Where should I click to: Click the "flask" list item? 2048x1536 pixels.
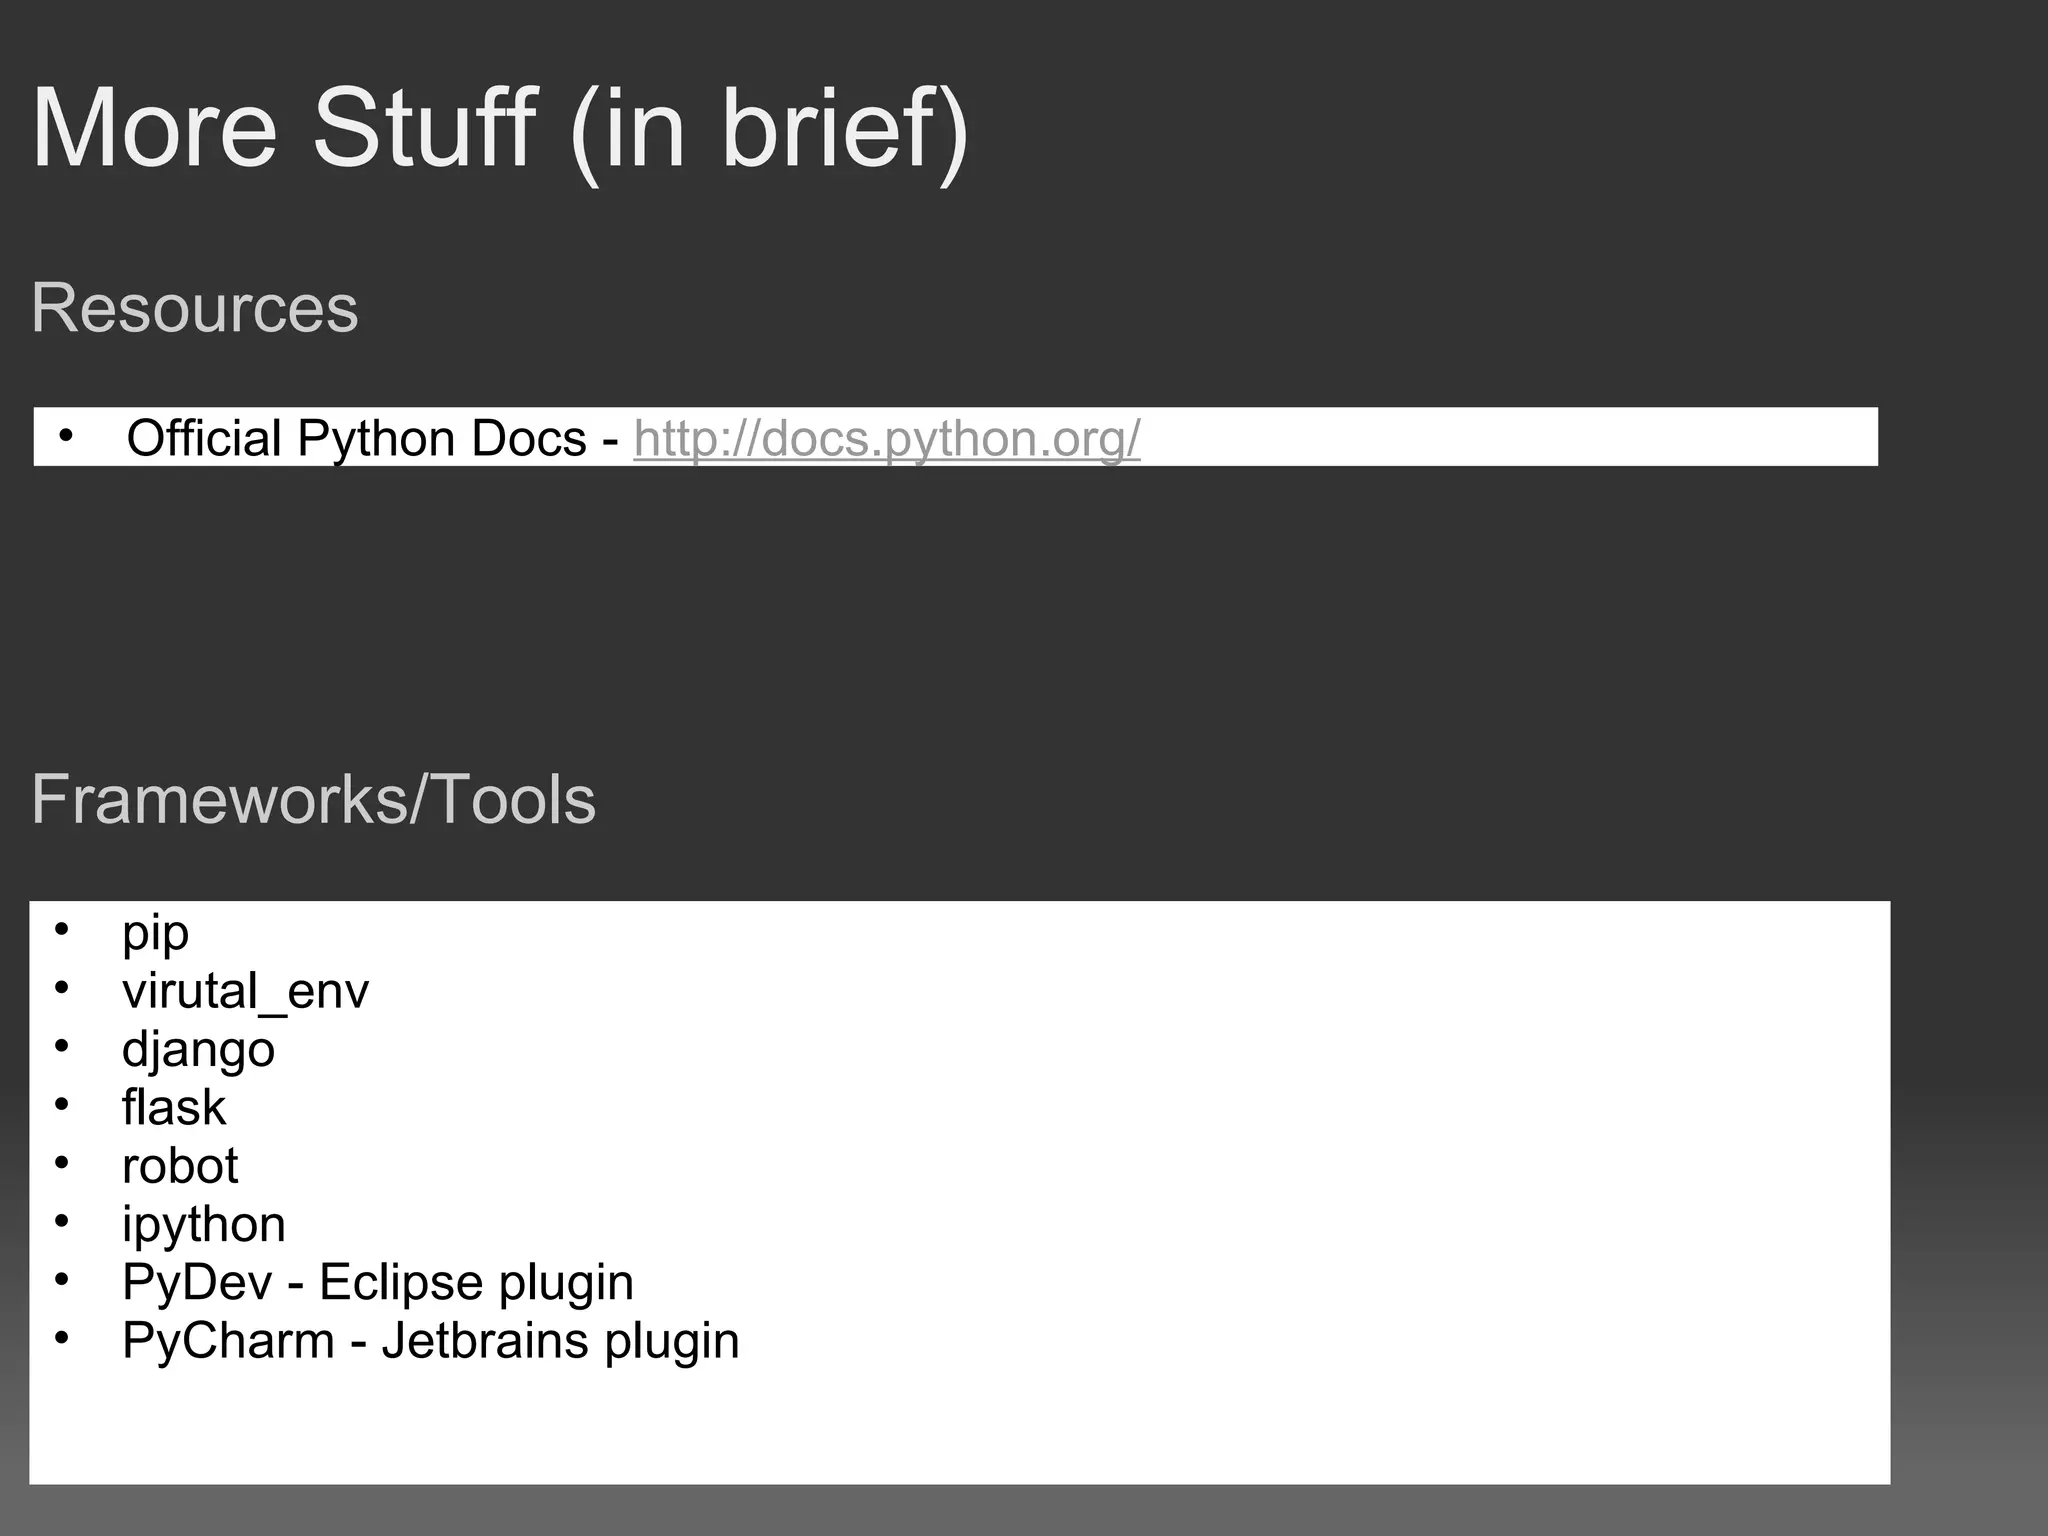(x=174, y=1107)
